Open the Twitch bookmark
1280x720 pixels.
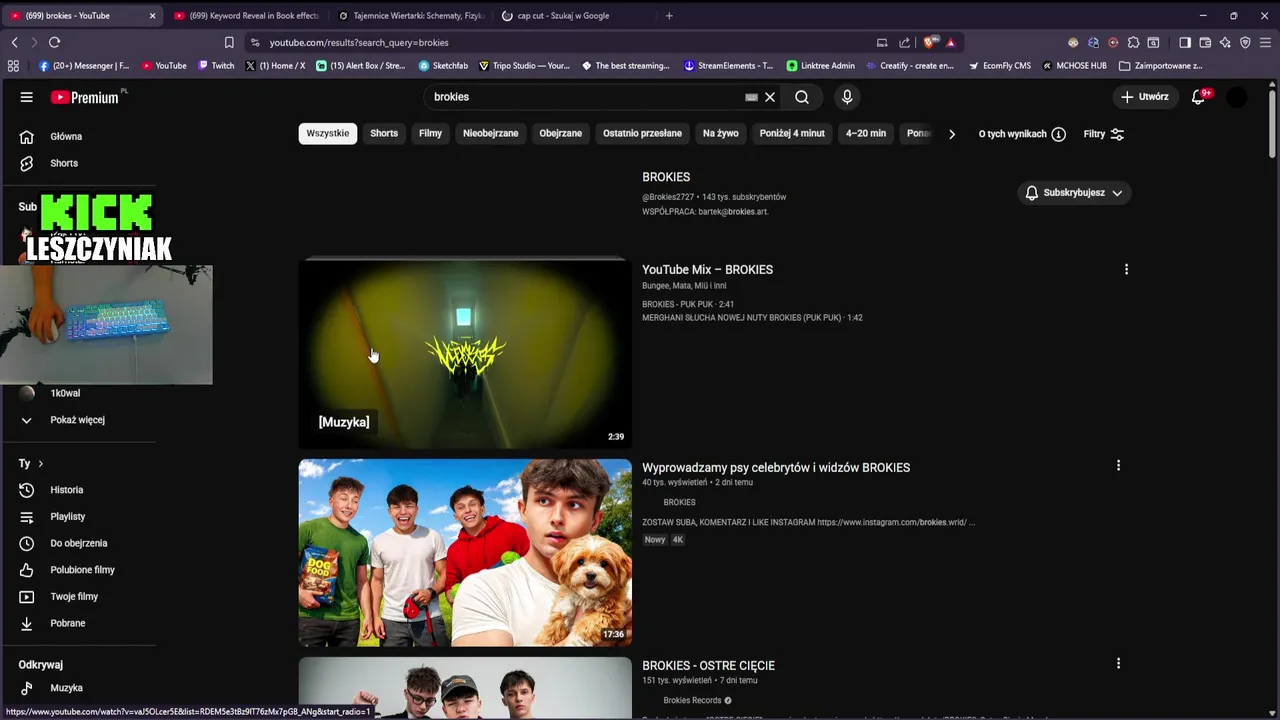216,66
